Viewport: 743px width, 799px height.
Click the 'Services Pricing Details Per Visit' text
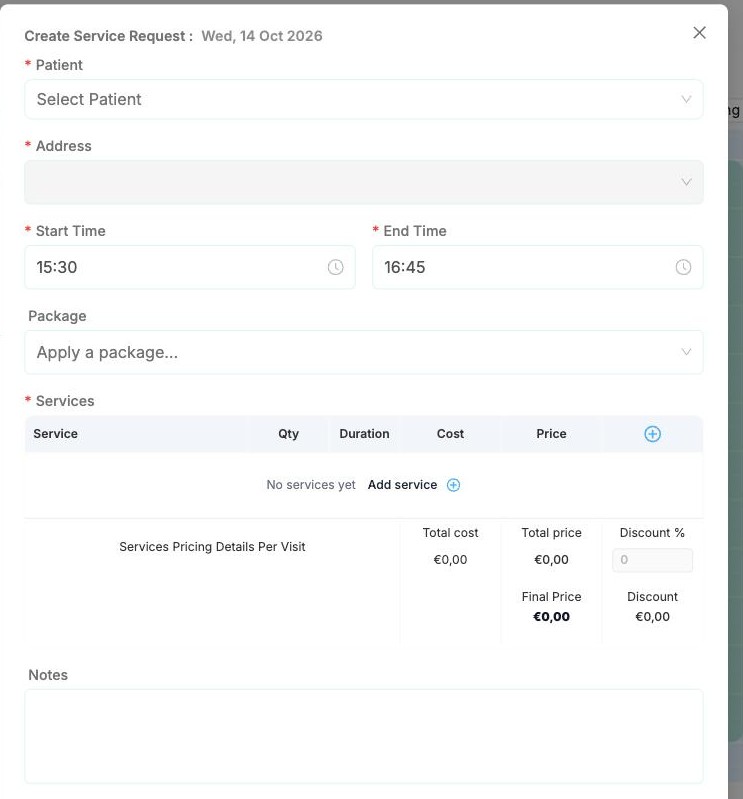(x=212, y=547)
